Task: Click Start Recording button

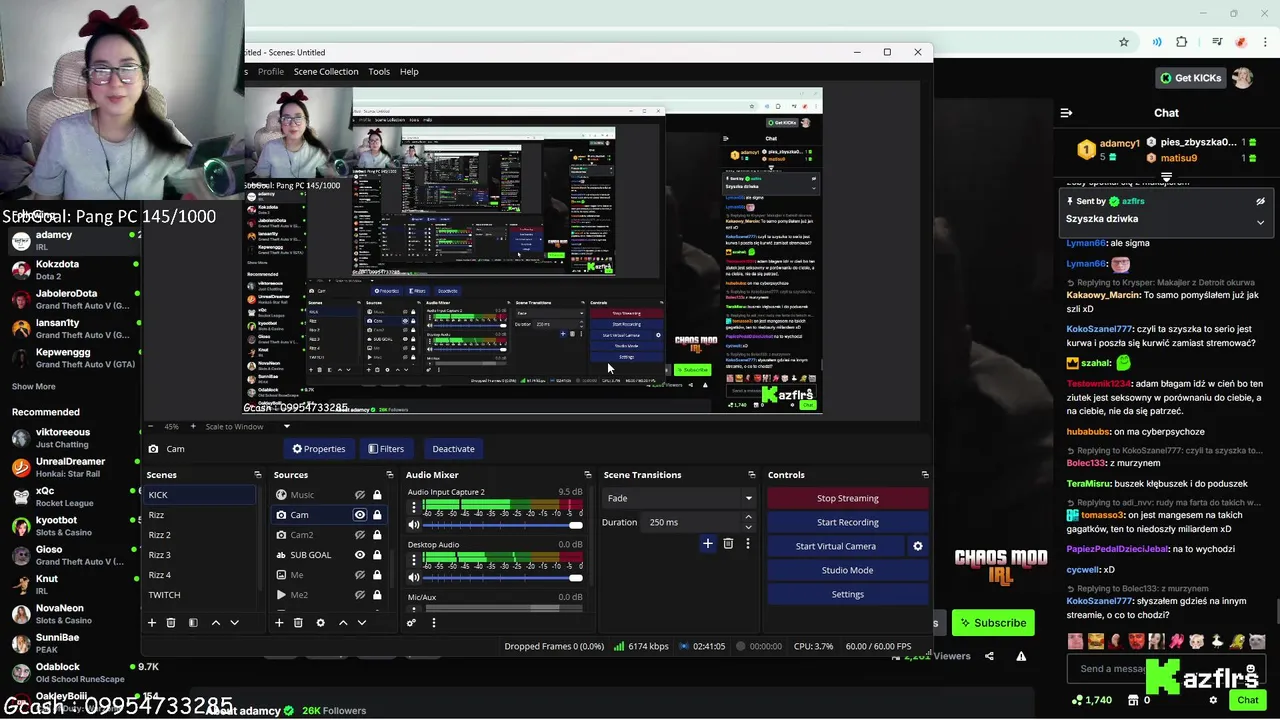Action: pyautogui.click(x=847, y=522)
